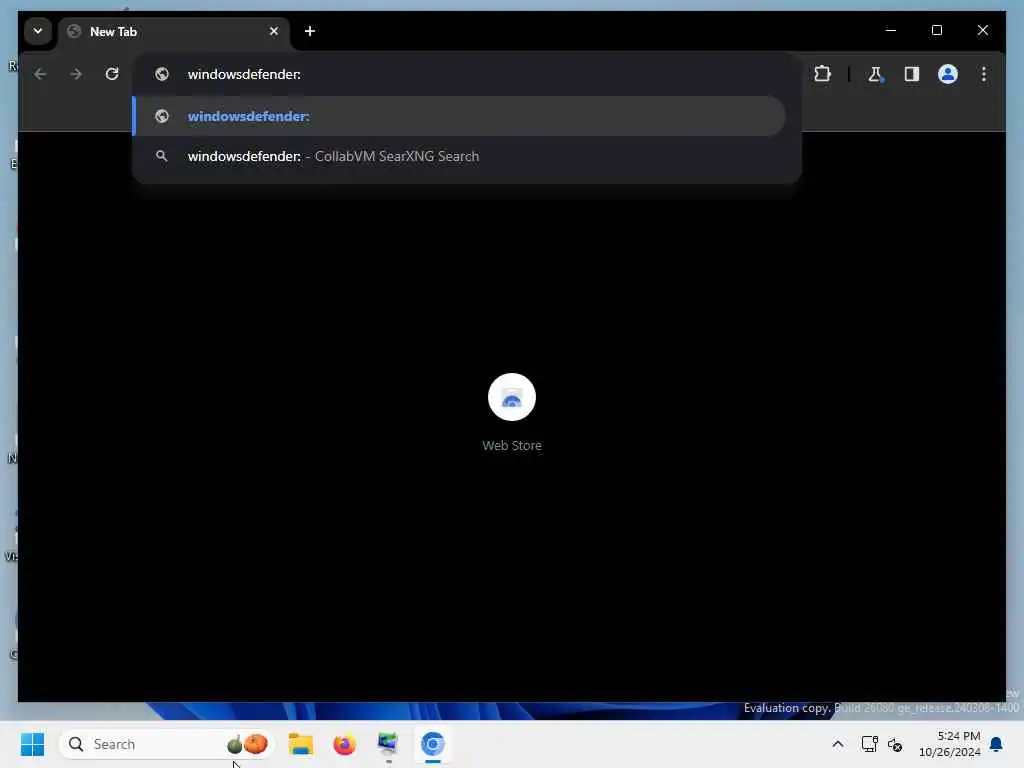Minimize the Chrome window
Image resolution: width=1024 pixels, height=768 pixels.
(891, 31)
